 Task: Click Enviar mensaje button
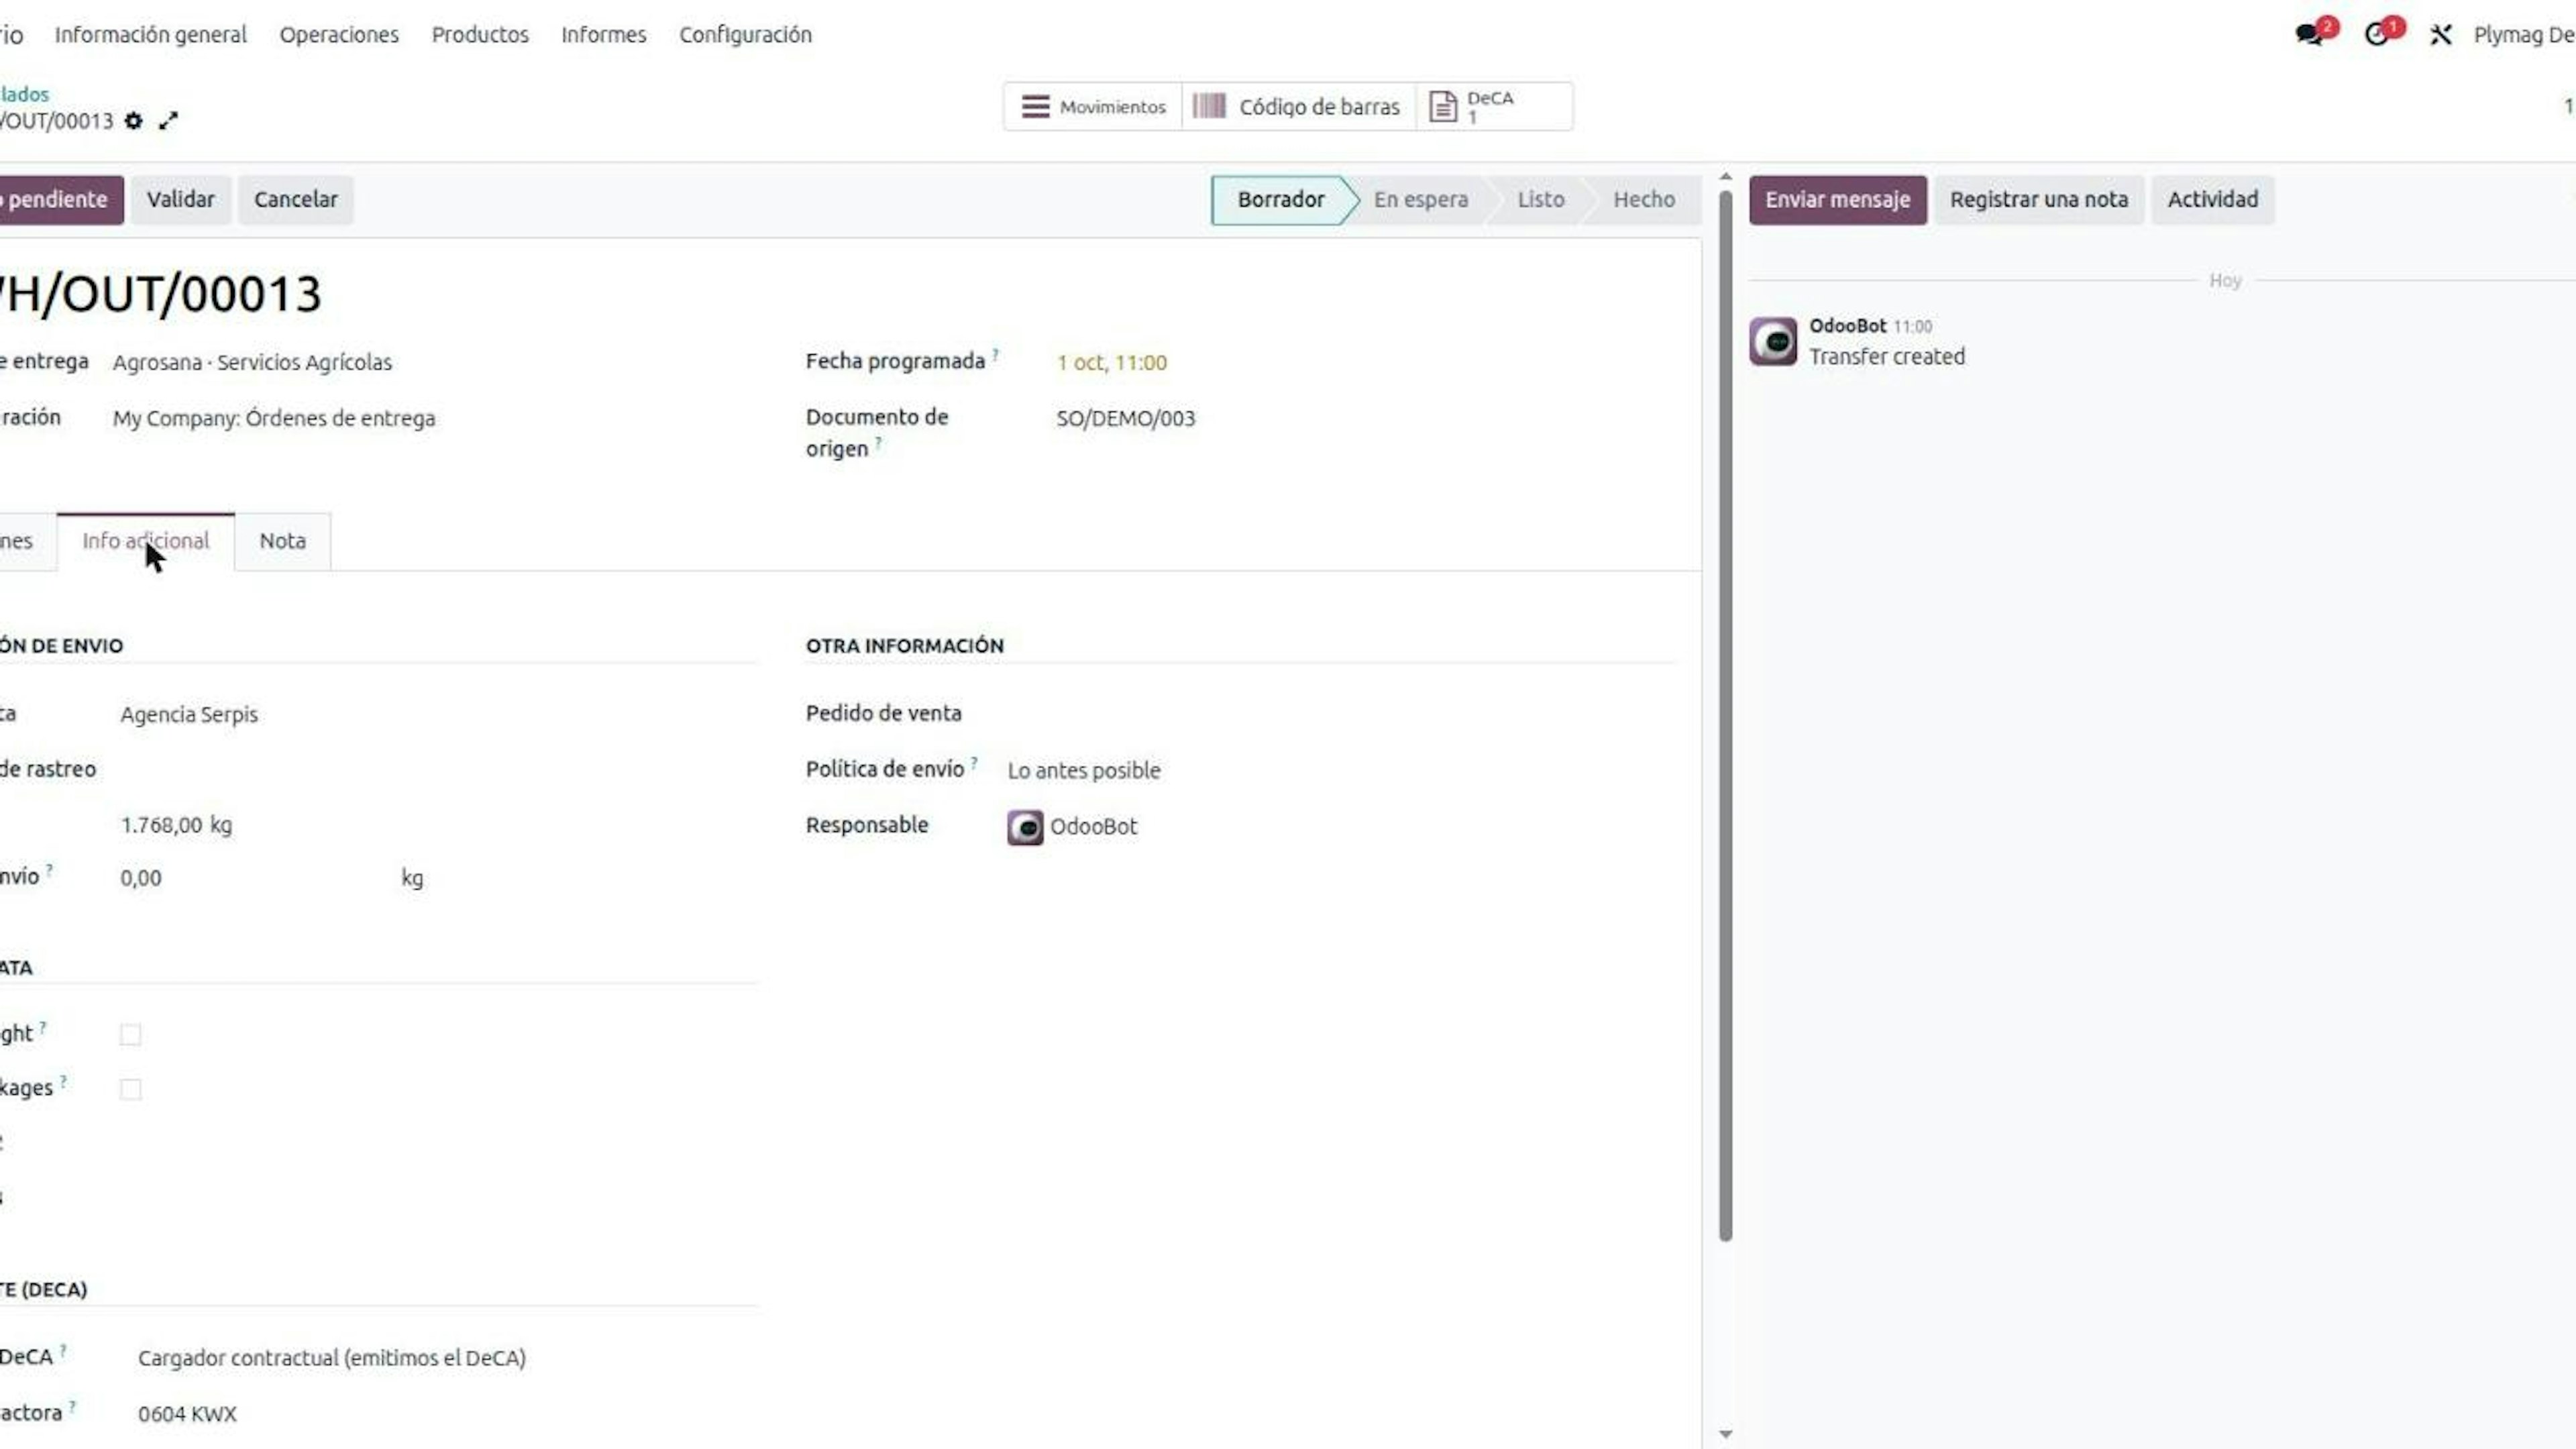click(x=1838, y=200)
